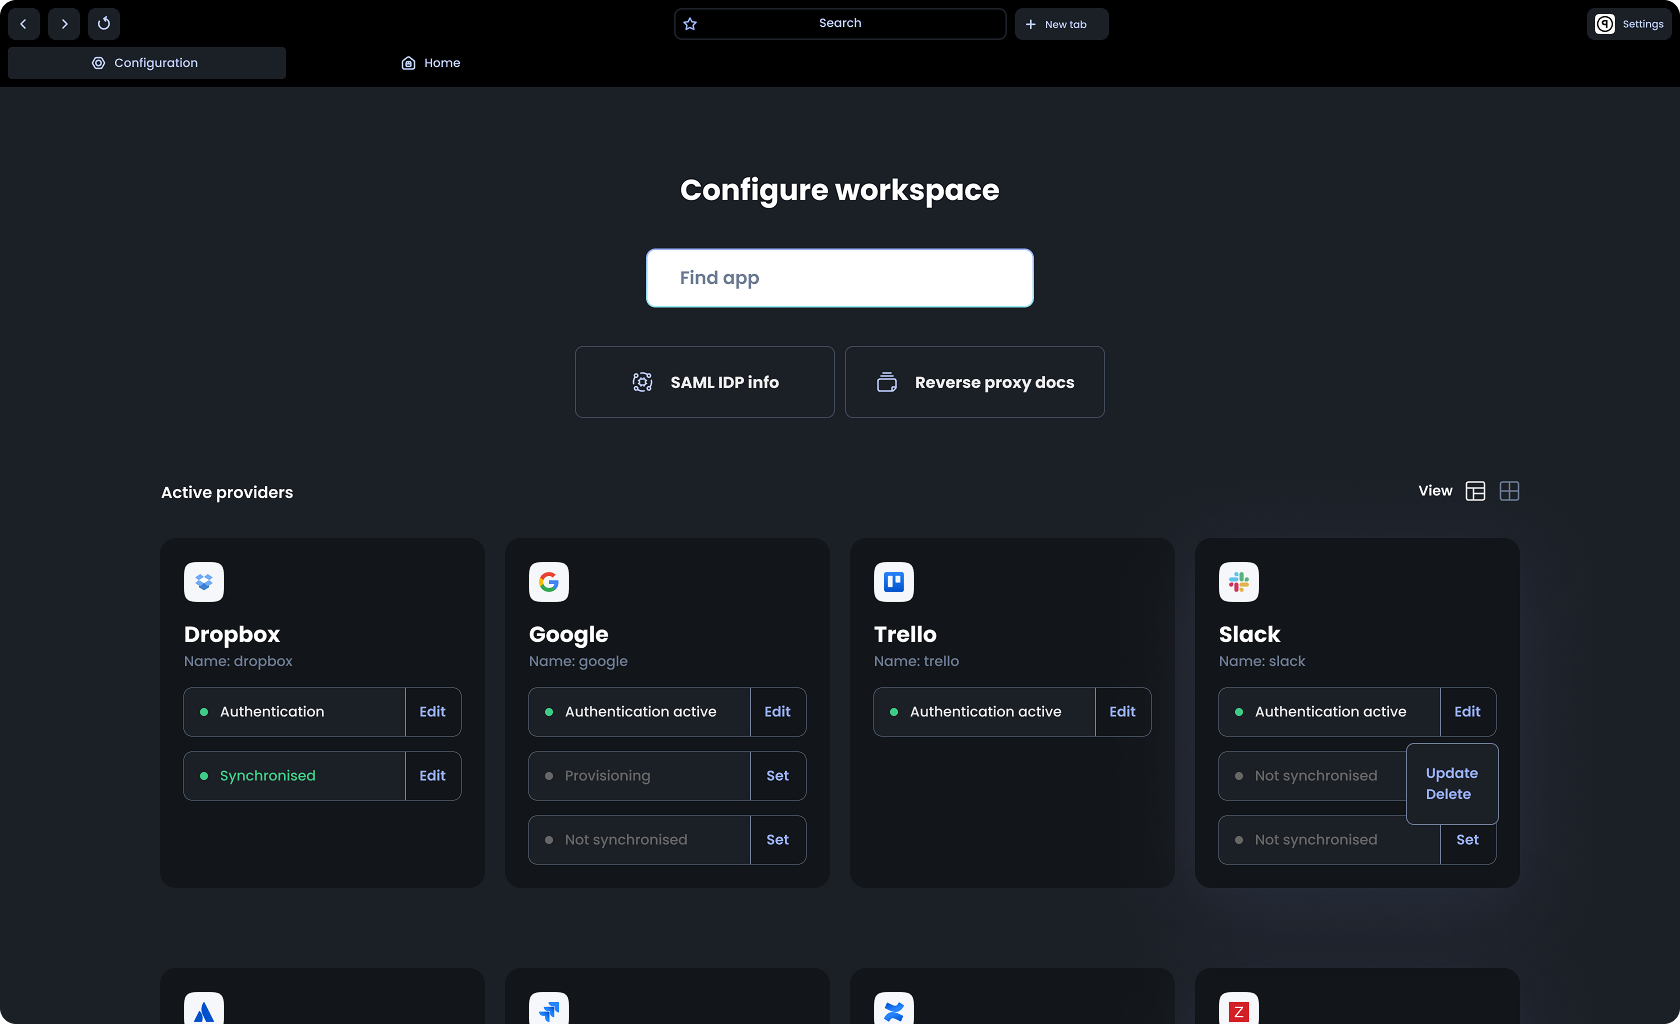The width and height of the screenshot is (1680, 1024).
Task: Edit Trello Authentication active
Action: [1123, 712]
